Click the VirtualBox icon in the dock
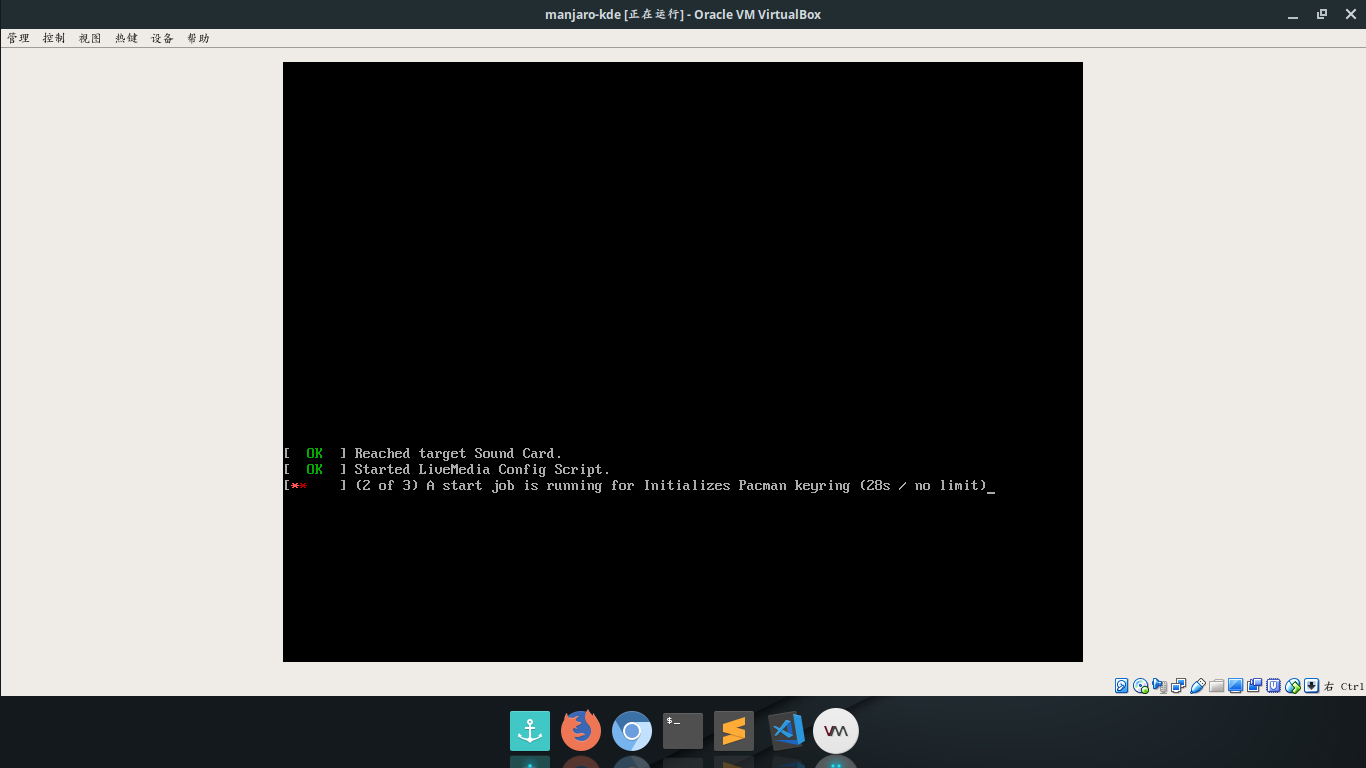 tap(836, 731)
